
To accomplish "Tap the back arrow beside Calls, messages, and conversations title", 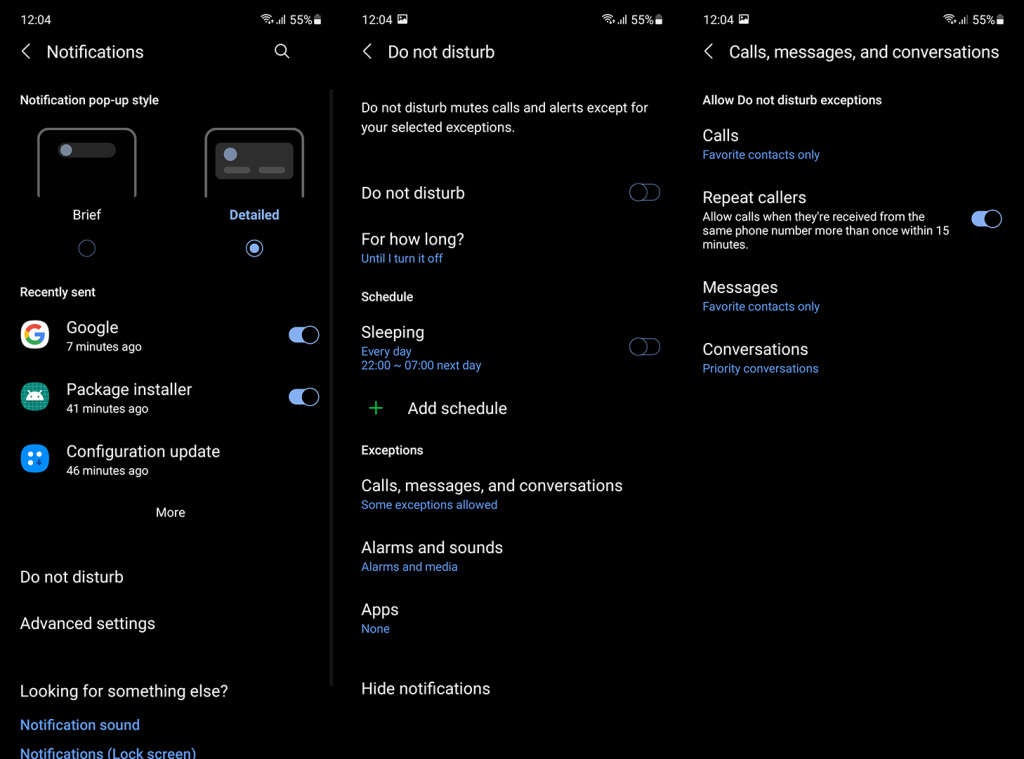I will [x=709, y=52].
